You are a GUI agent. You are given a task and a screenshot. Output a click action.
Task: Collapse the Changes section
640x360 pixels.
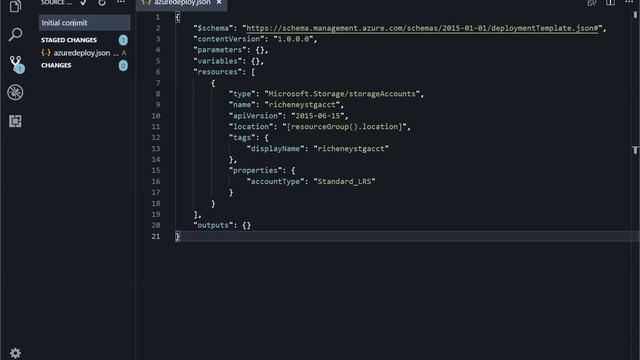[x=56, y=65]
